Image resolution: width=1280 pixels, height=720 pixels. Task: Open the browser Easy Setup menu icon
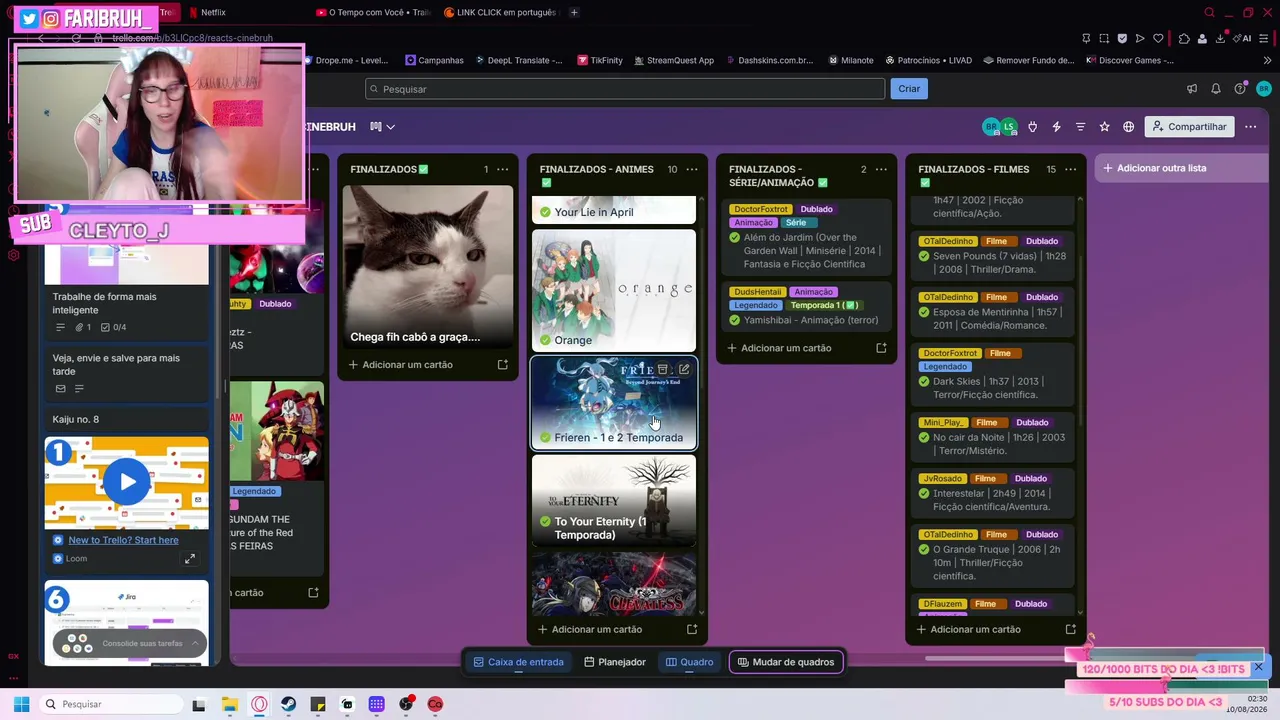click(1266, 39)
